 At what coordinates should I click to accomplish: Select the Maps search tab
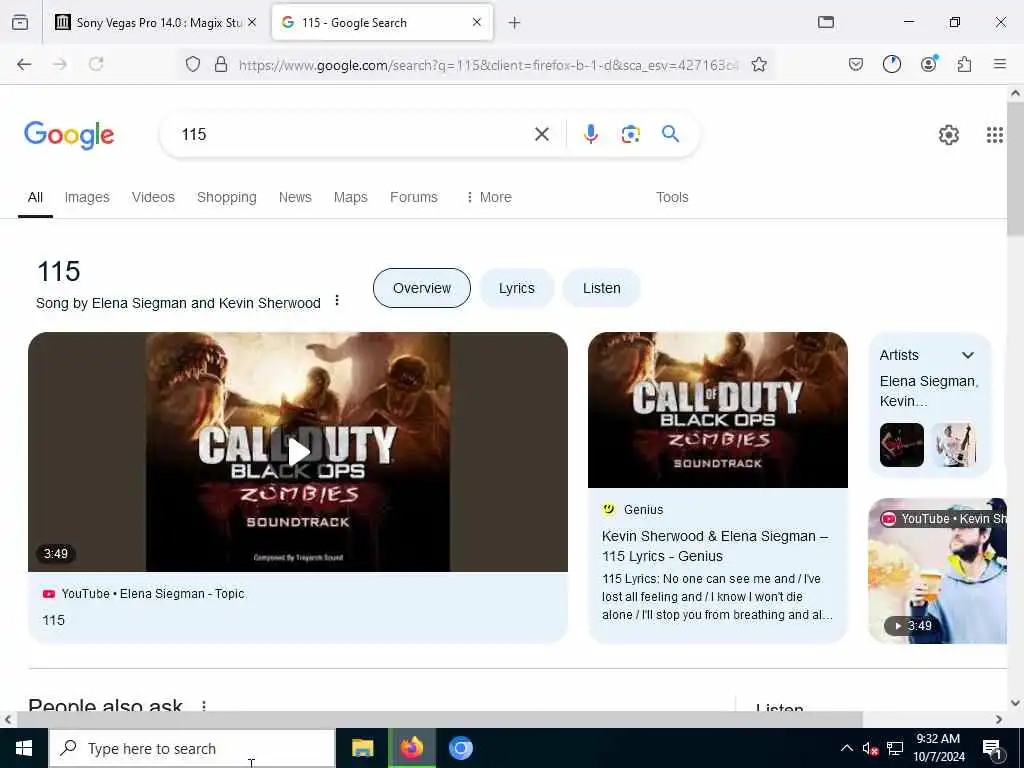(x=351, y=197)
